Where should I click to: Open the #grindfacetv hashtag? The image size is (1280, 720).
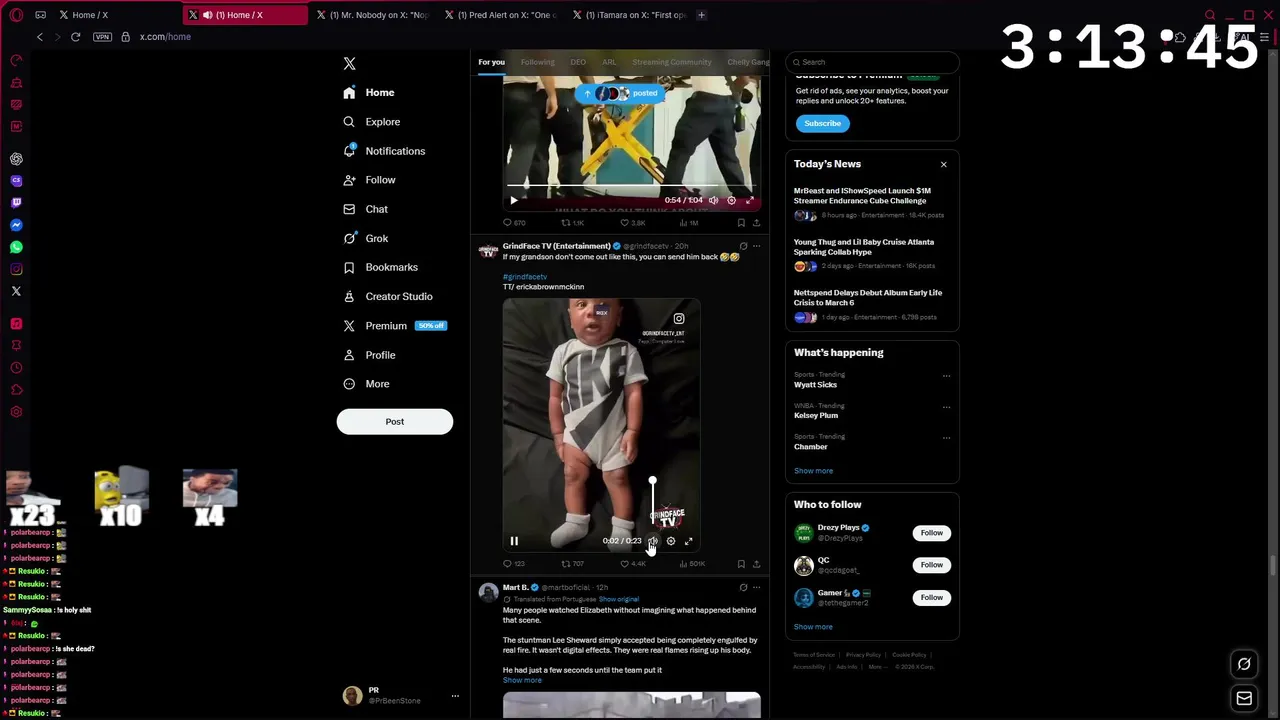(x=524, y=277)
